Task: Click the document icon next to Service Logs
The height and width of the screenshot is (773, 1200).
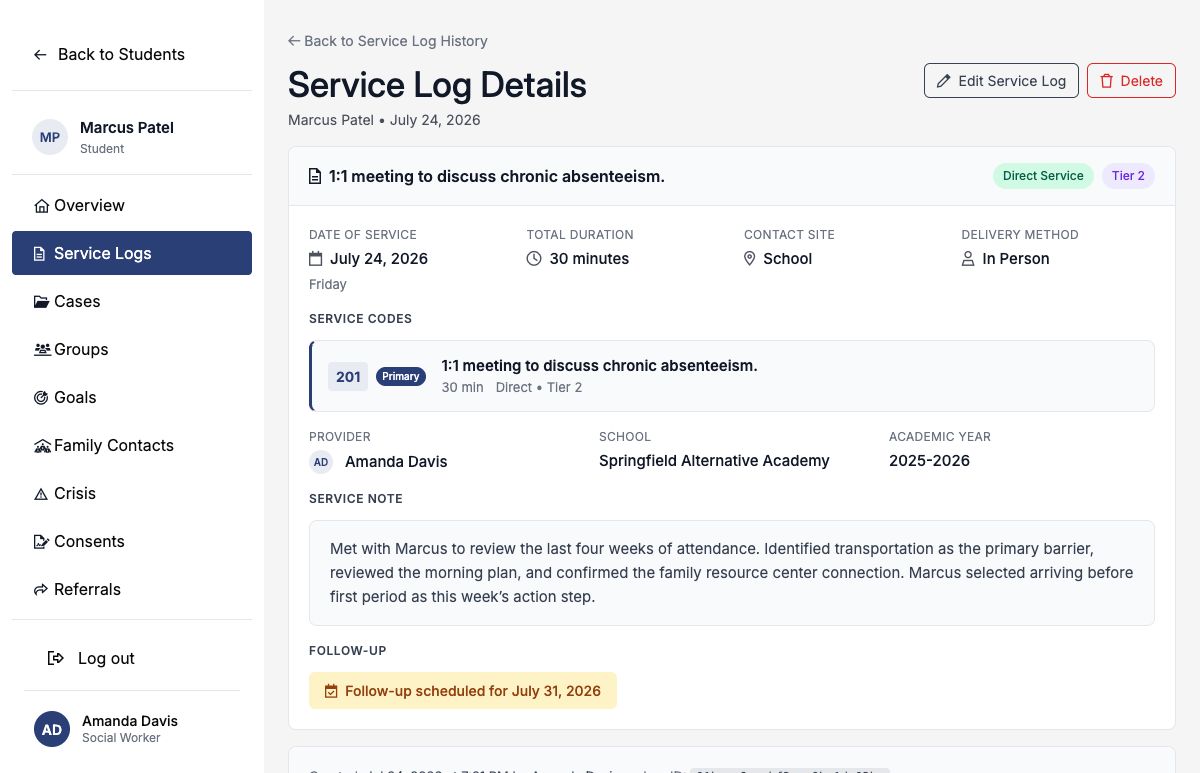Action: [x=40, y=254]
